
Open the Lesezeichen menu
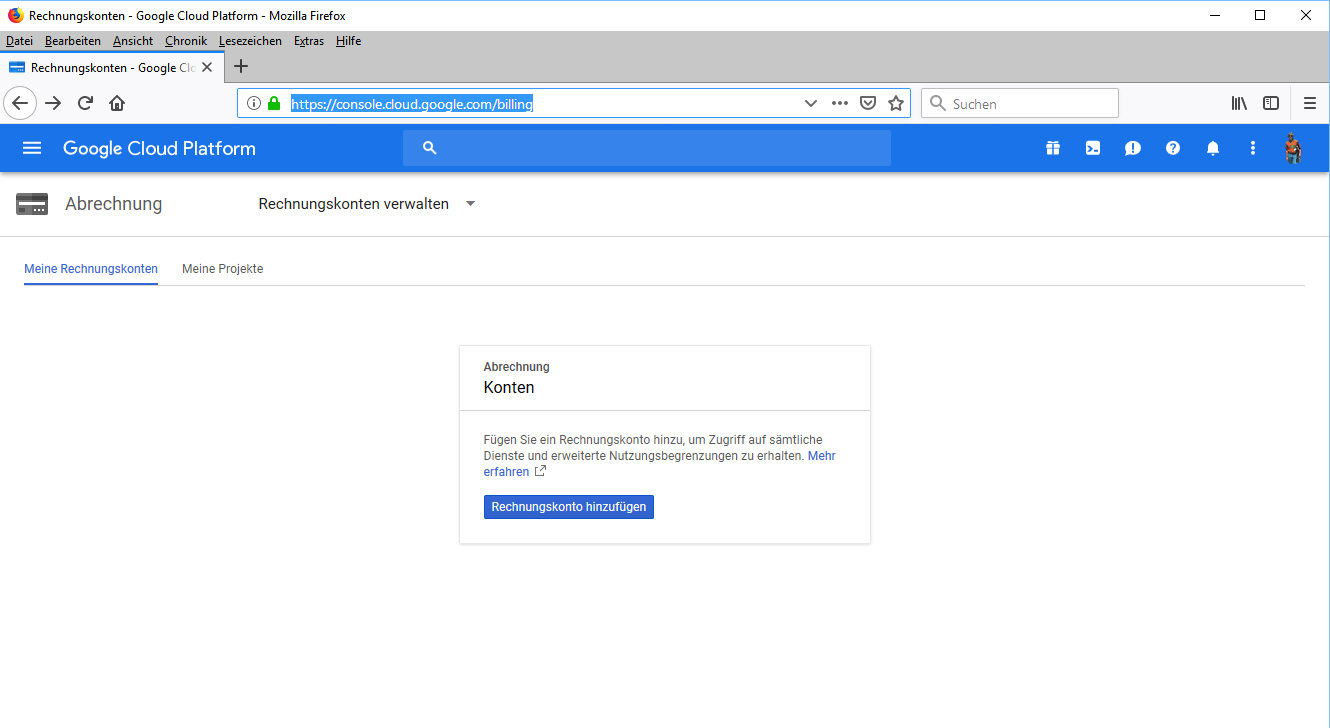(250, 41)
